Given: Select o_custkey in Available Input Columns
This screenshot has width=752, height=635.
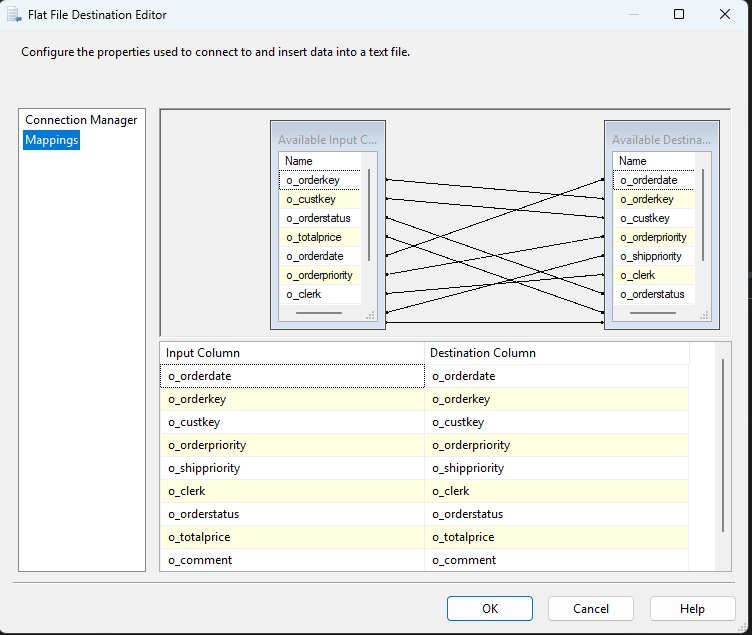Looking at the screenshot, I should click(319, 199).
